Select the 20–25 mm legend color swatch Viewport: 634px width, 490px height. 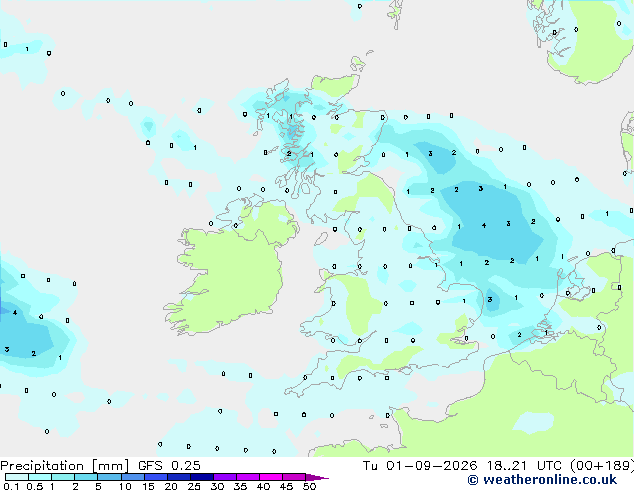pos(179,477)
